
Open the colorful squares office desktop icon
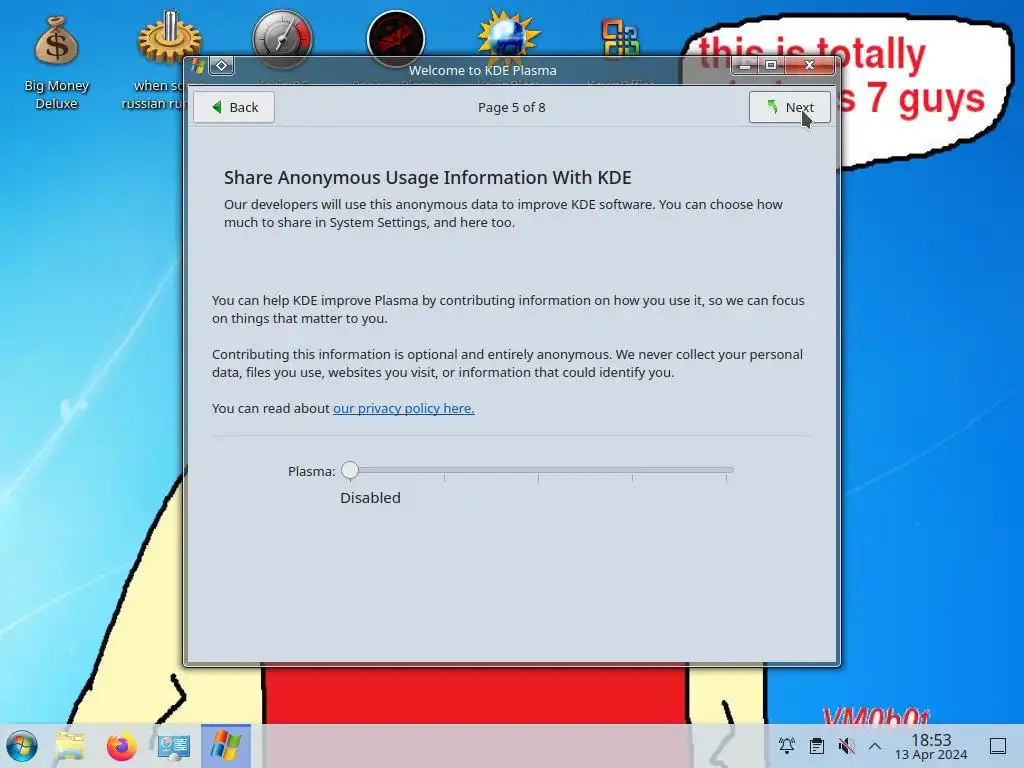[620, 39]
